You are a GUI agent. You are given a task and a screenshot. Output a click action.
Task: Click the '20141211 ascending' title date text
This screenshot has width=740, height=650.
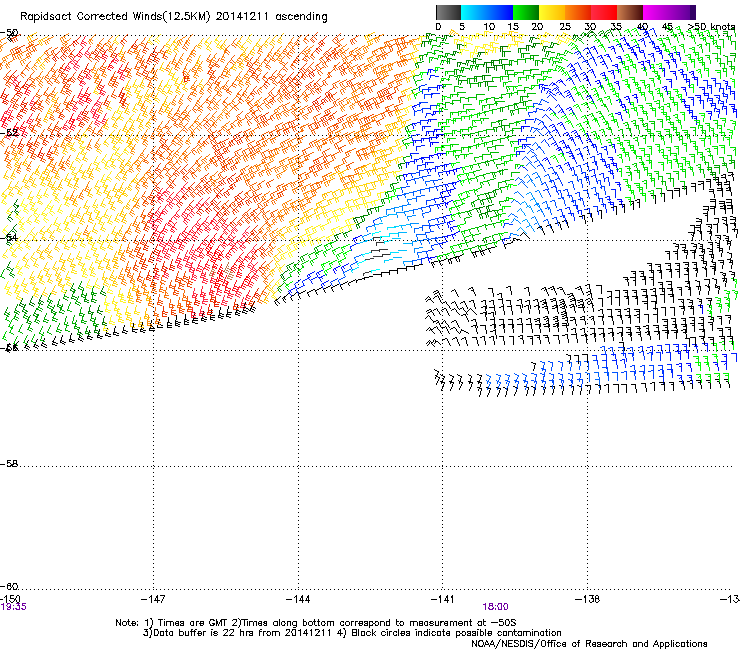(272, 17)
